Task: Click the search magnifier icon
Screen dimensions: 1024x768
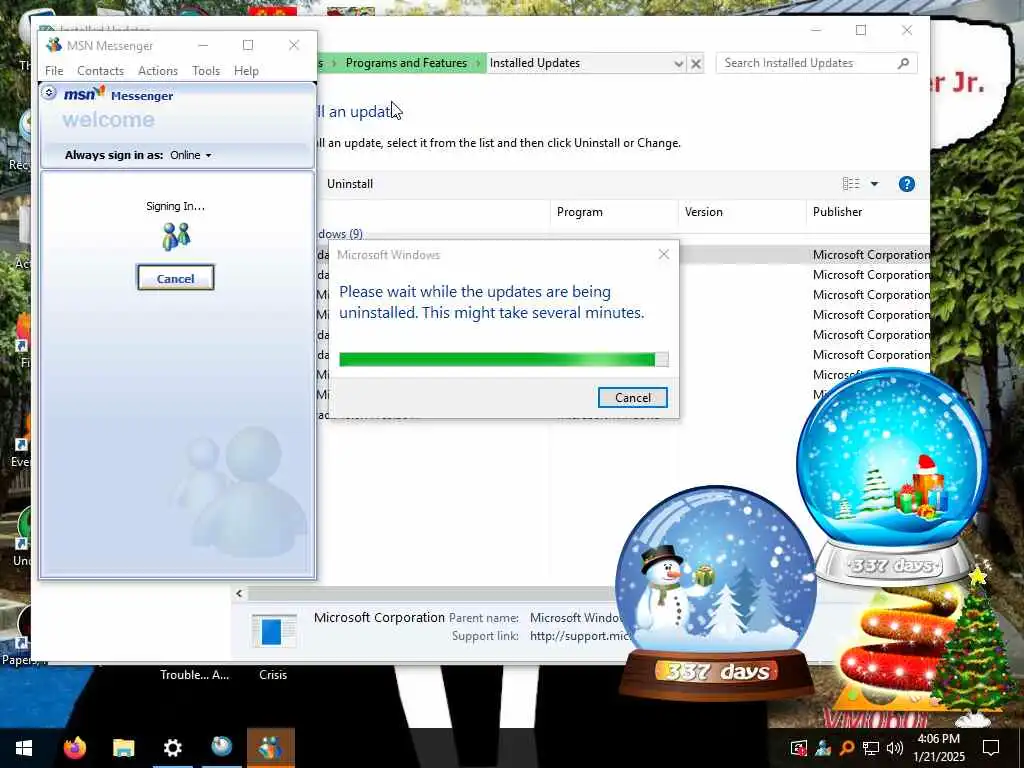Action: [x=903, y=63]
